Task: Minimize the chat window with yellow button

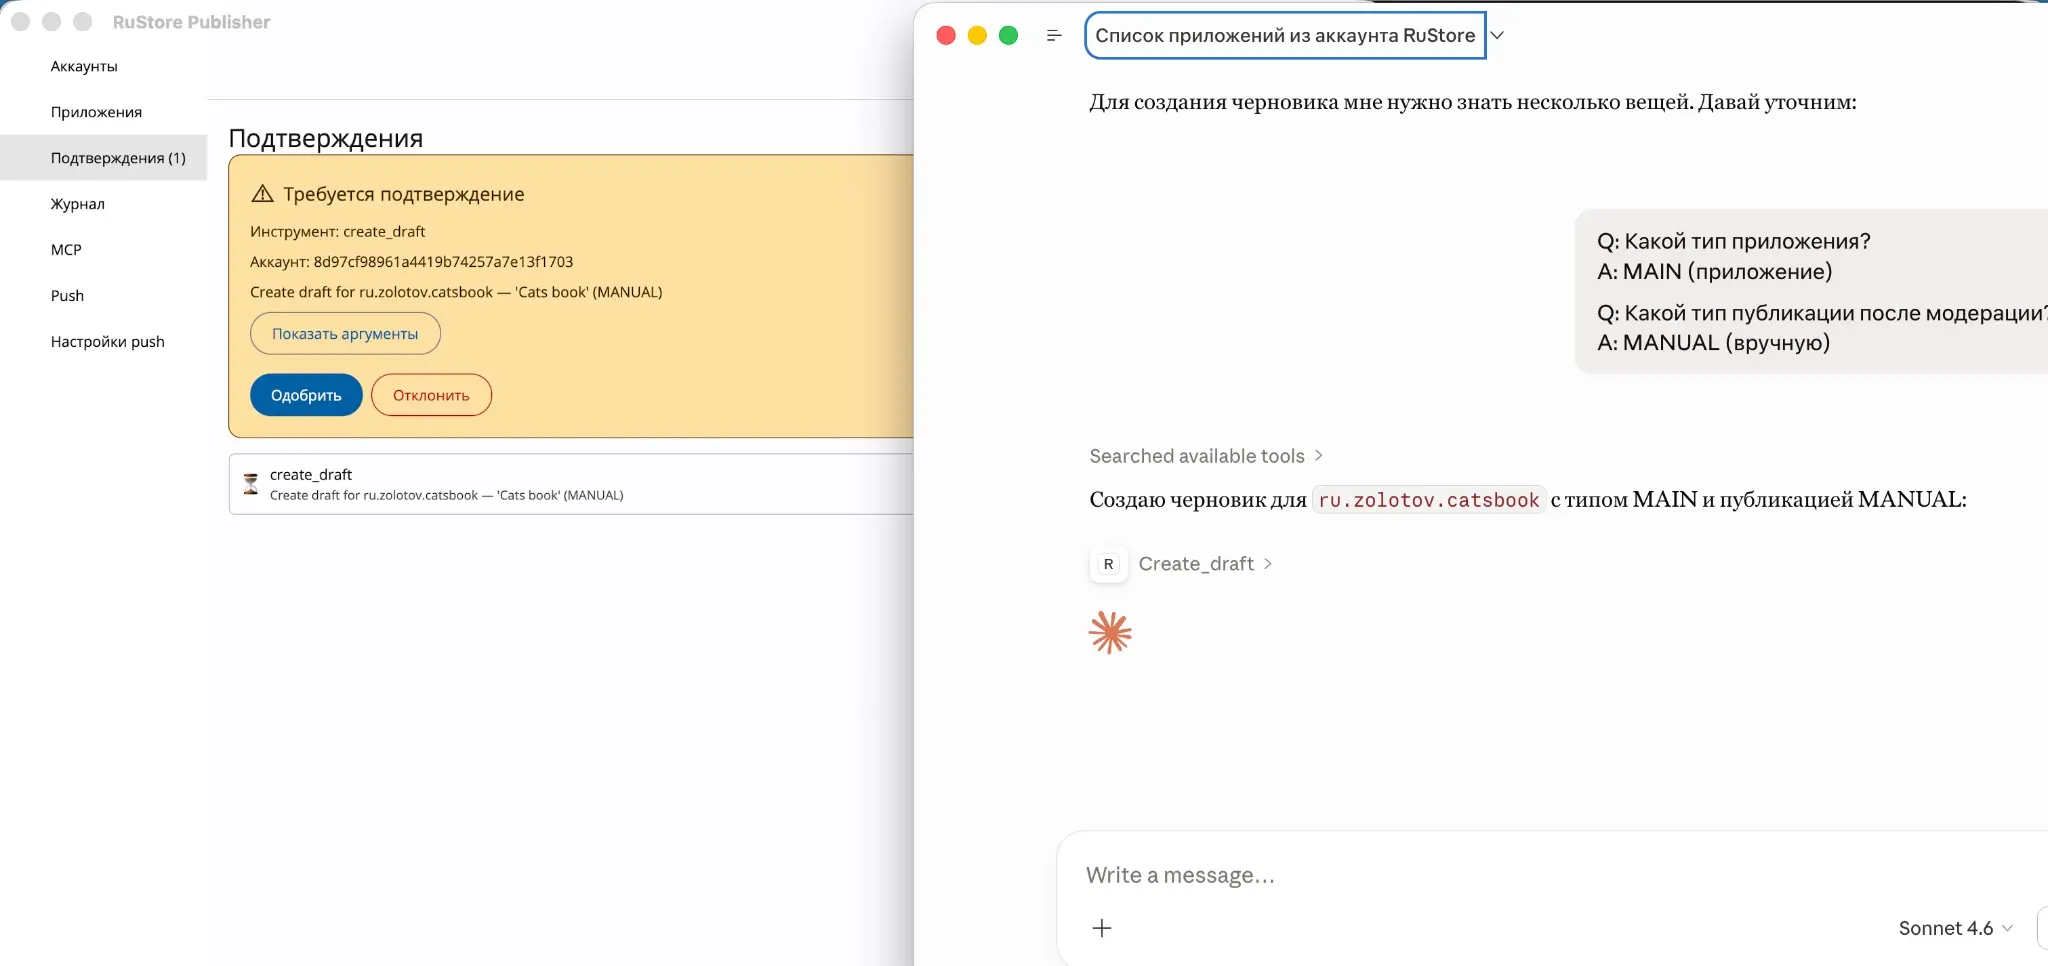Action: pyautogui.click(x=977, y=36)
